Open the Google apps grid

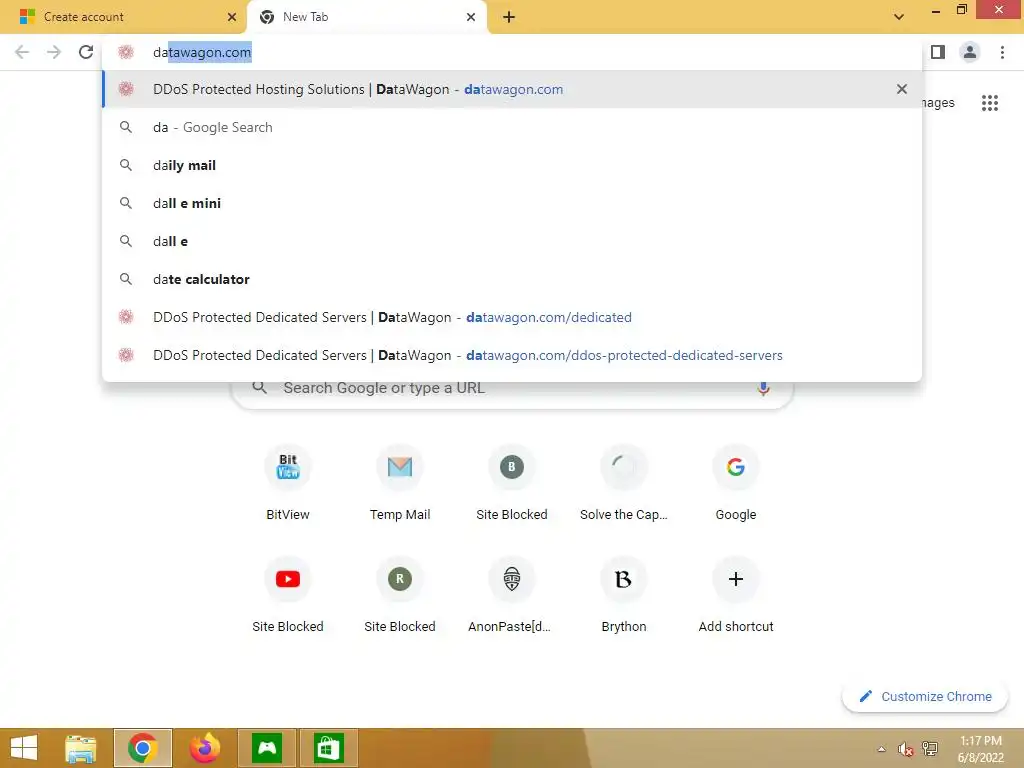(x=990, y=103)
